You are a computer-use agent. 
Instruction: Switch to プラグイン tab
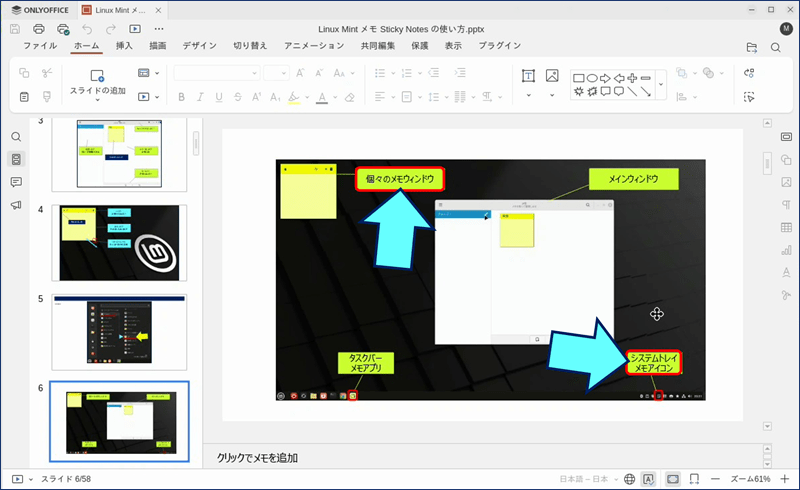coord(499,45)
